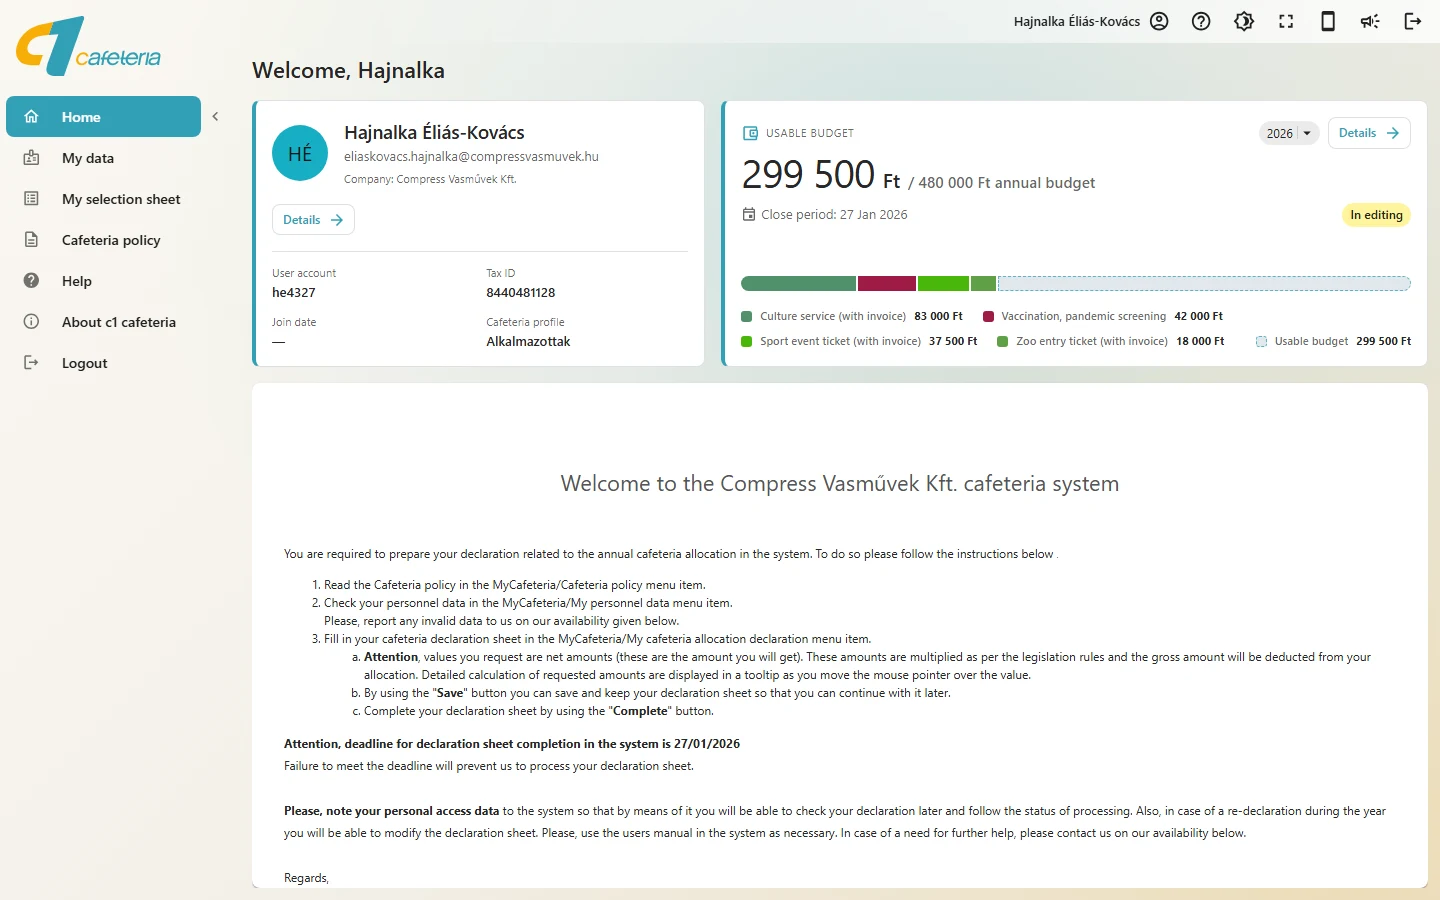Switch to mobile view icon
The image size is (1440, 900).
click(1328, 21)
